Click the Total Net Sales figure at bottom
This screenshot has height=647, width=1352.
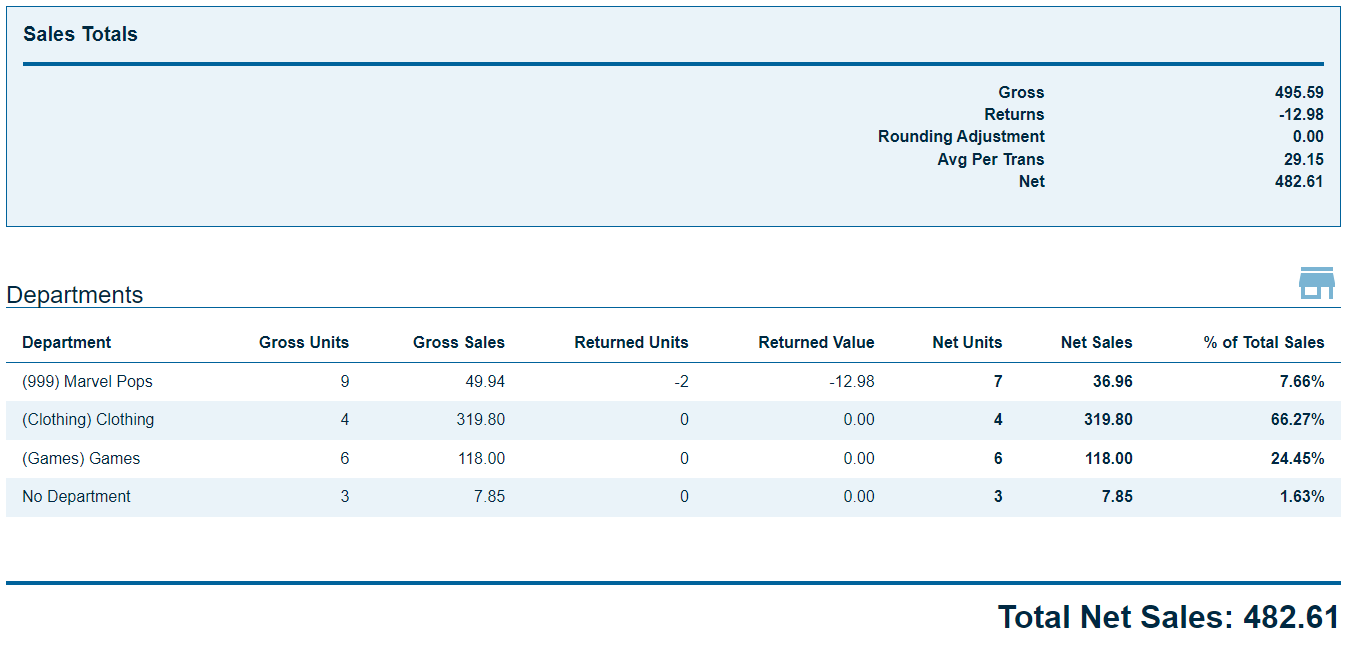[1168, 617]
